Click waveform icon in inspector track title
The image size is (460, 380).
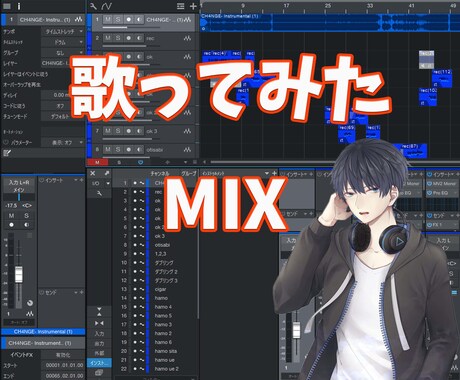(x=78, y=20)
